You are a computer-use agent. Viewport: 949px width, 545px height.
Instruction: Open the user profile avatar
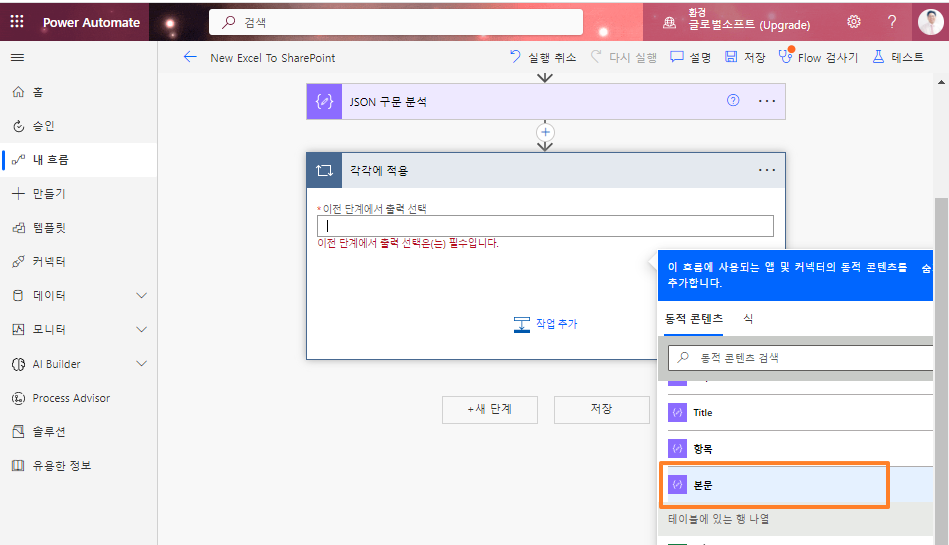930,22
